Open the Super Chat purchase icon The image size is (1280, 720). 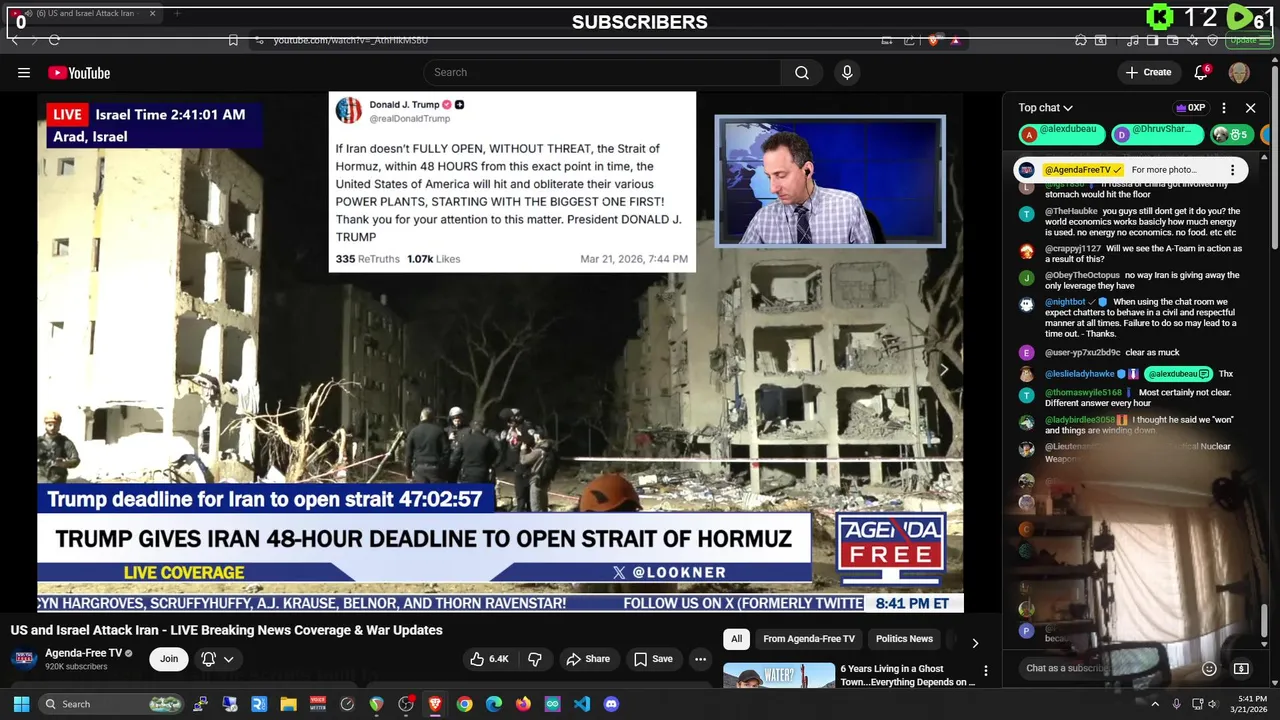click(x=1241, y=668)
